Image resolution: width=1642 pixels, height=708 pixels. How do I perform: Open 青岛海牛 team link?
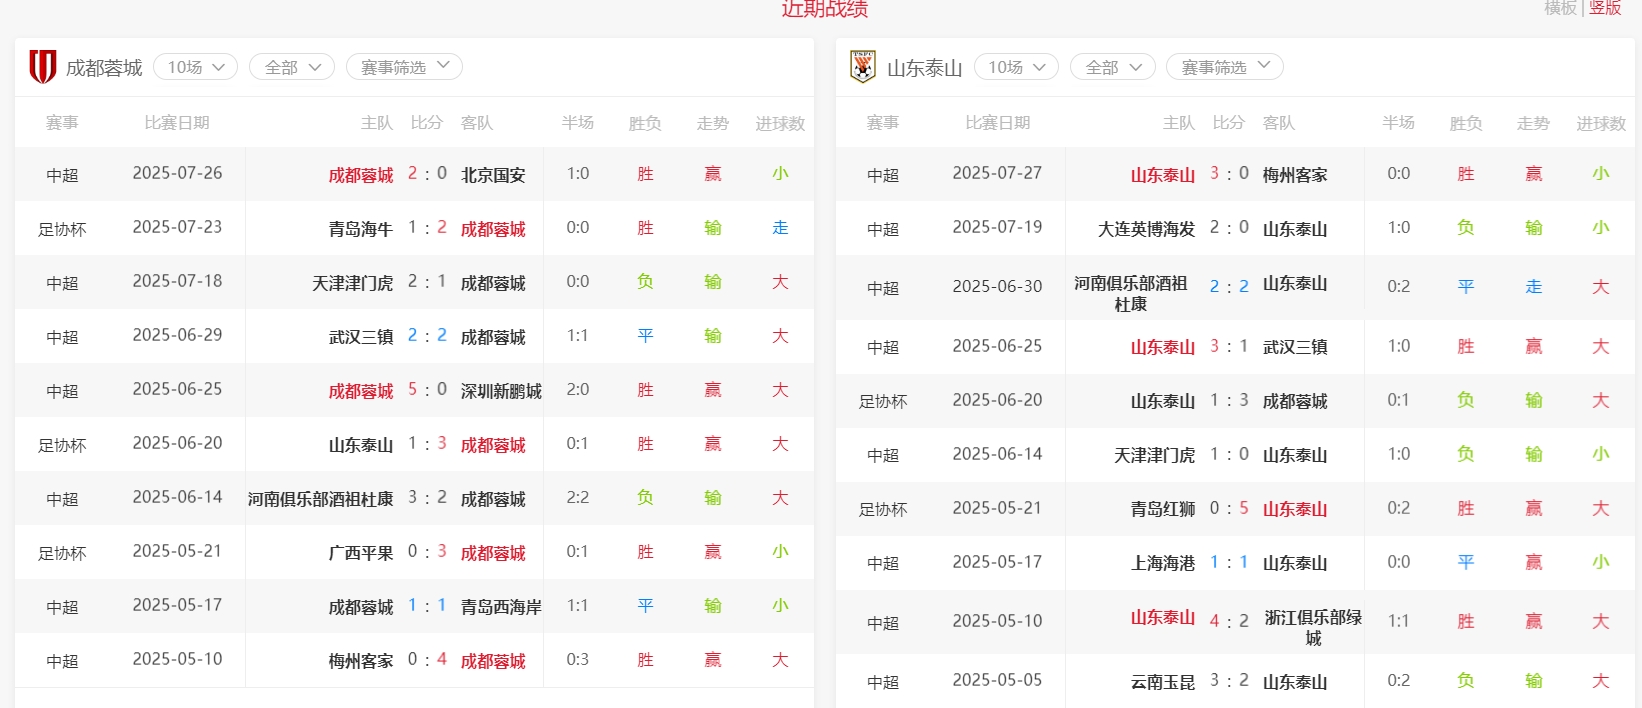click(x=360, y=229)
